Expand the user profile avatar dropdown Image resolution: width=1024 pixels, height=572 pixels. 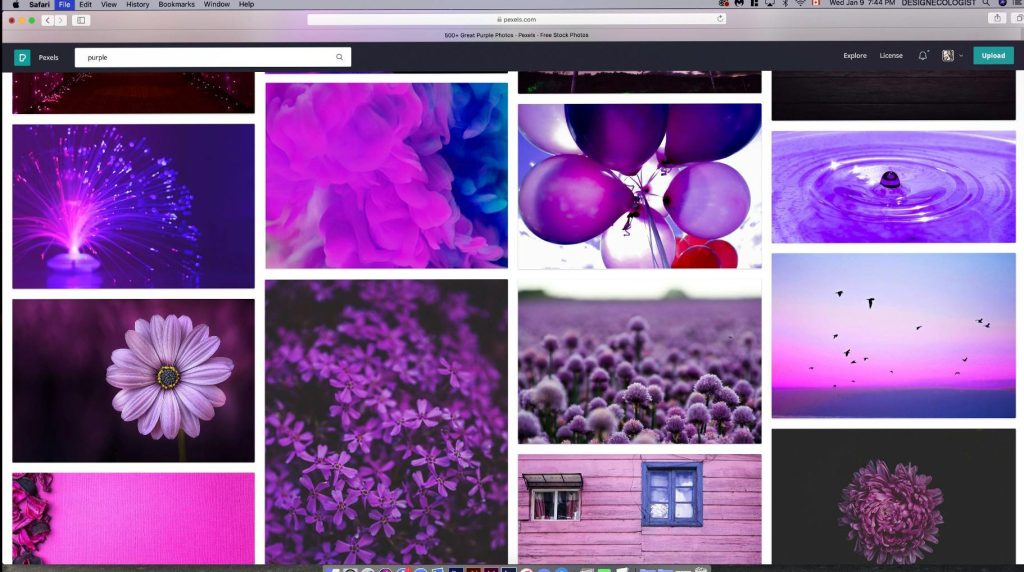pyautogui.click(x=952, y=56)
